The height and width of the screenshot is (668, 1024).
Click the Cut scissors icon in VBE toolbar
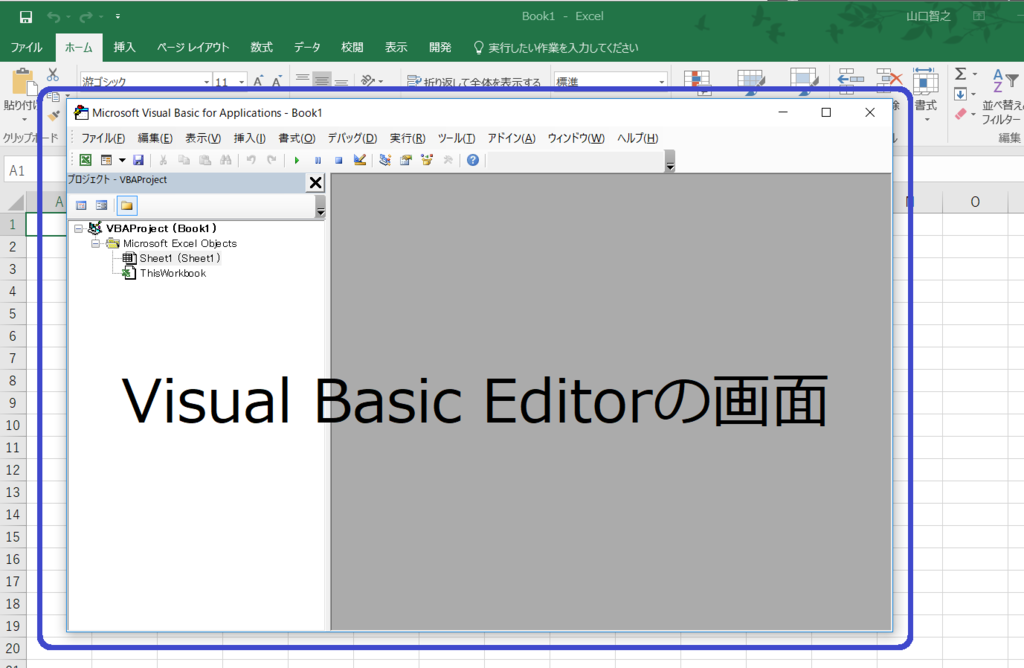point(163,160)
